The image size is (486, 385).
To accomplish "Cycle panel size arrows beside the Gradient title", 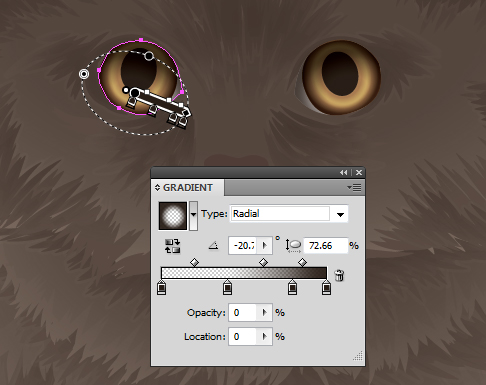I will click(157, 188).
